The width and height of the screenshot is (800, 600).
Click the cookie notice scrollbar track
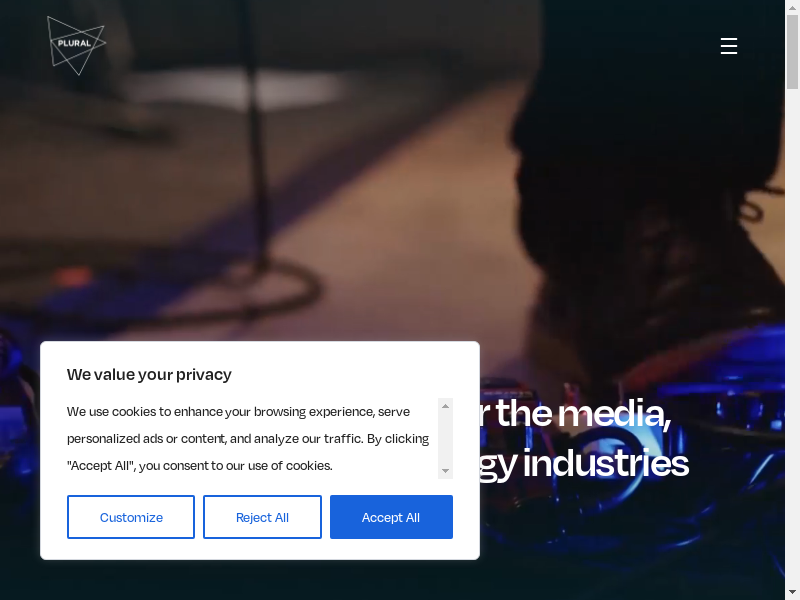(445, 439)
